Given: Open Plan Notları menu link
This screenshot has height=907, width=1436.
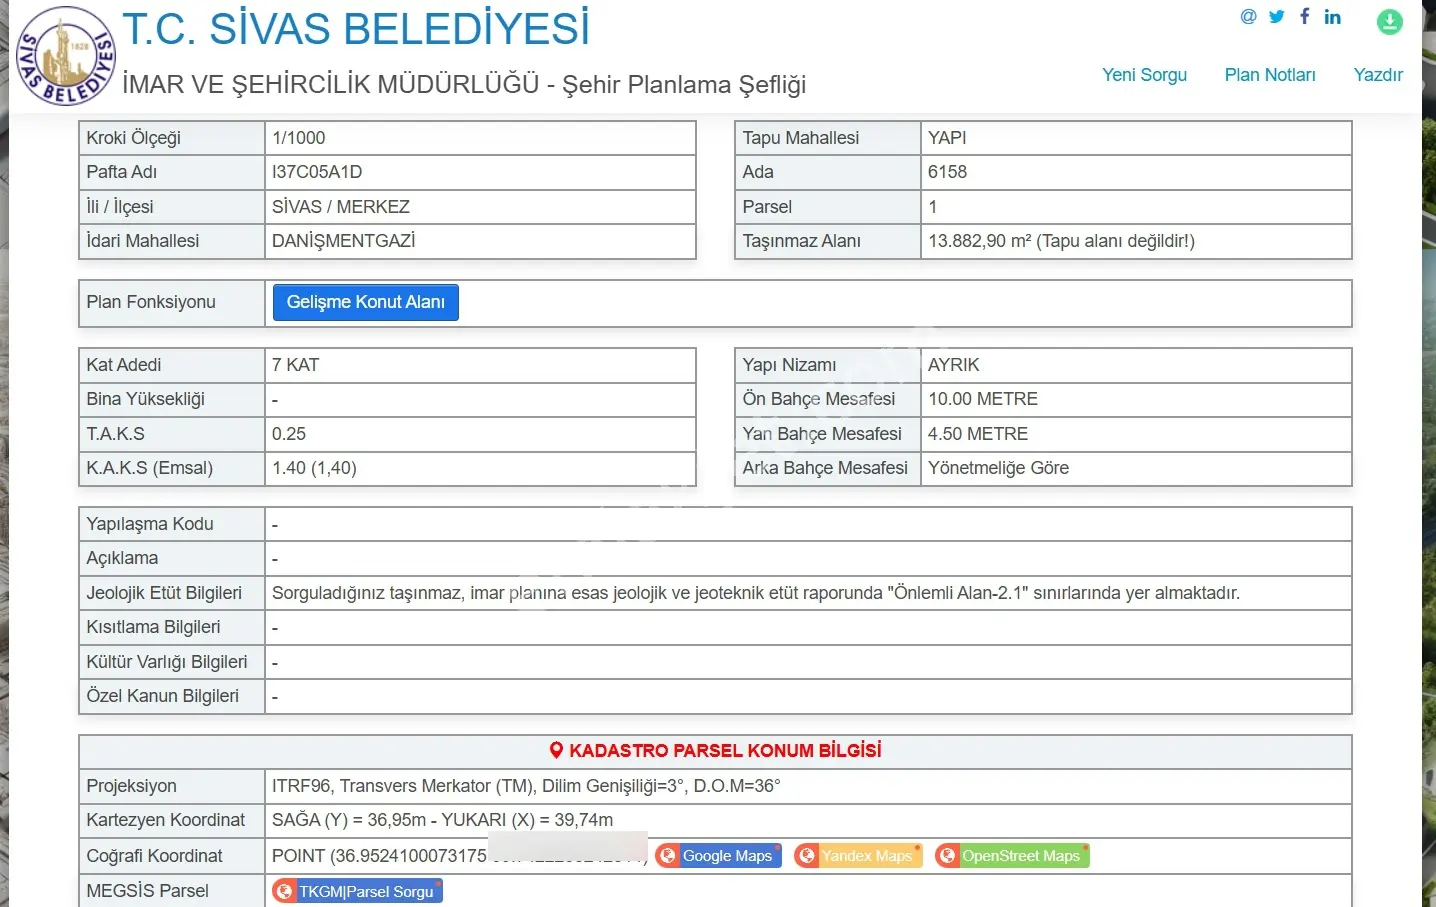Looking at the screenshot, I should click(1270, 75).
